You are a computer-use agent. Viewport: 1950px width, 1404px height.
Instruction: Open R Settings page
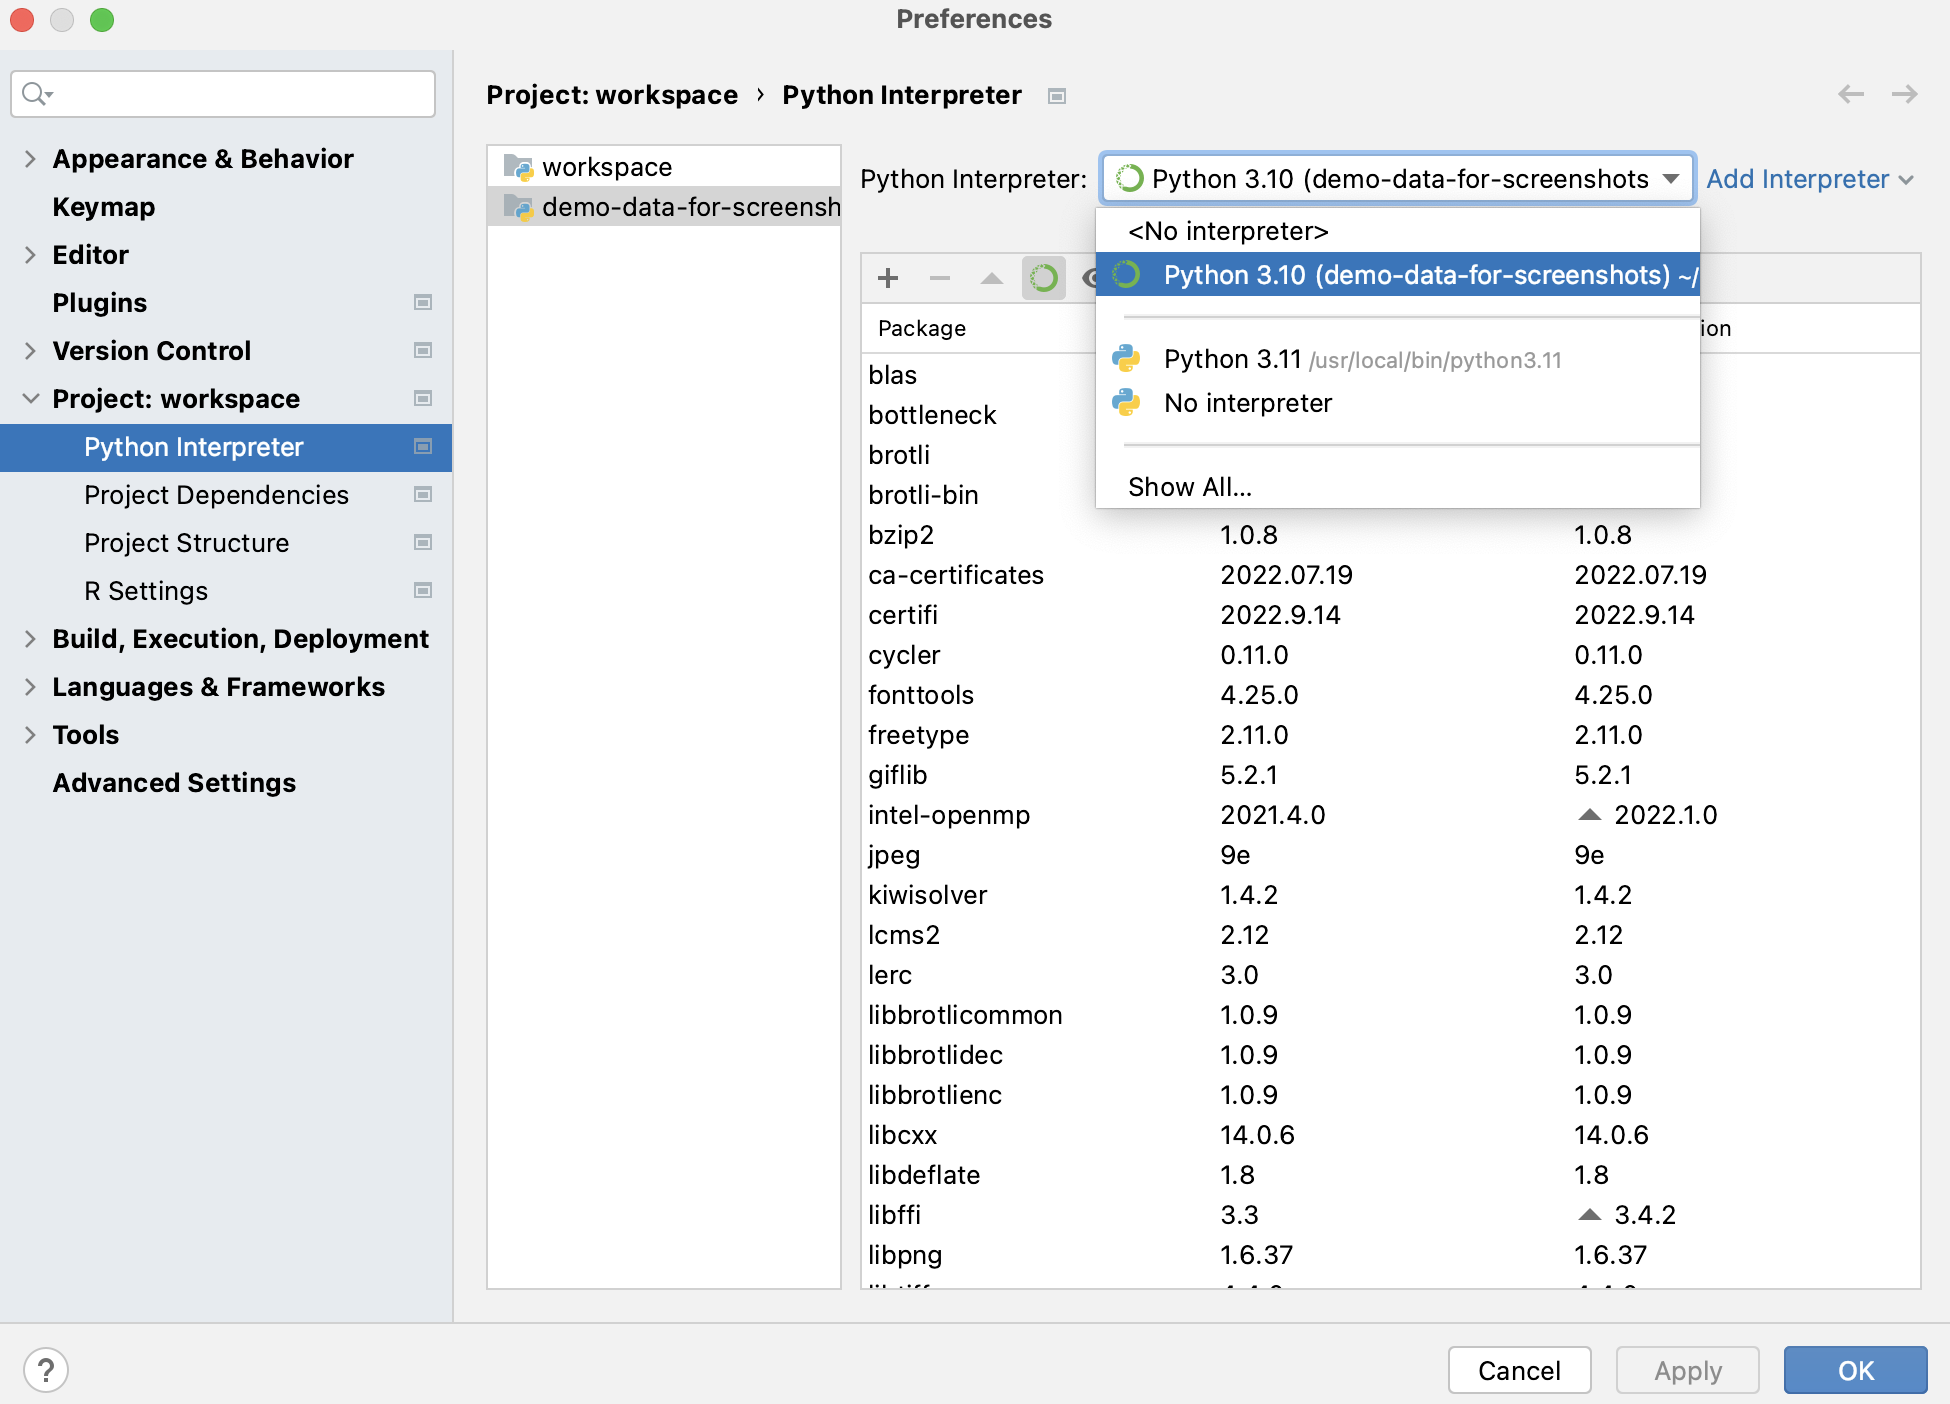point(146,591)
